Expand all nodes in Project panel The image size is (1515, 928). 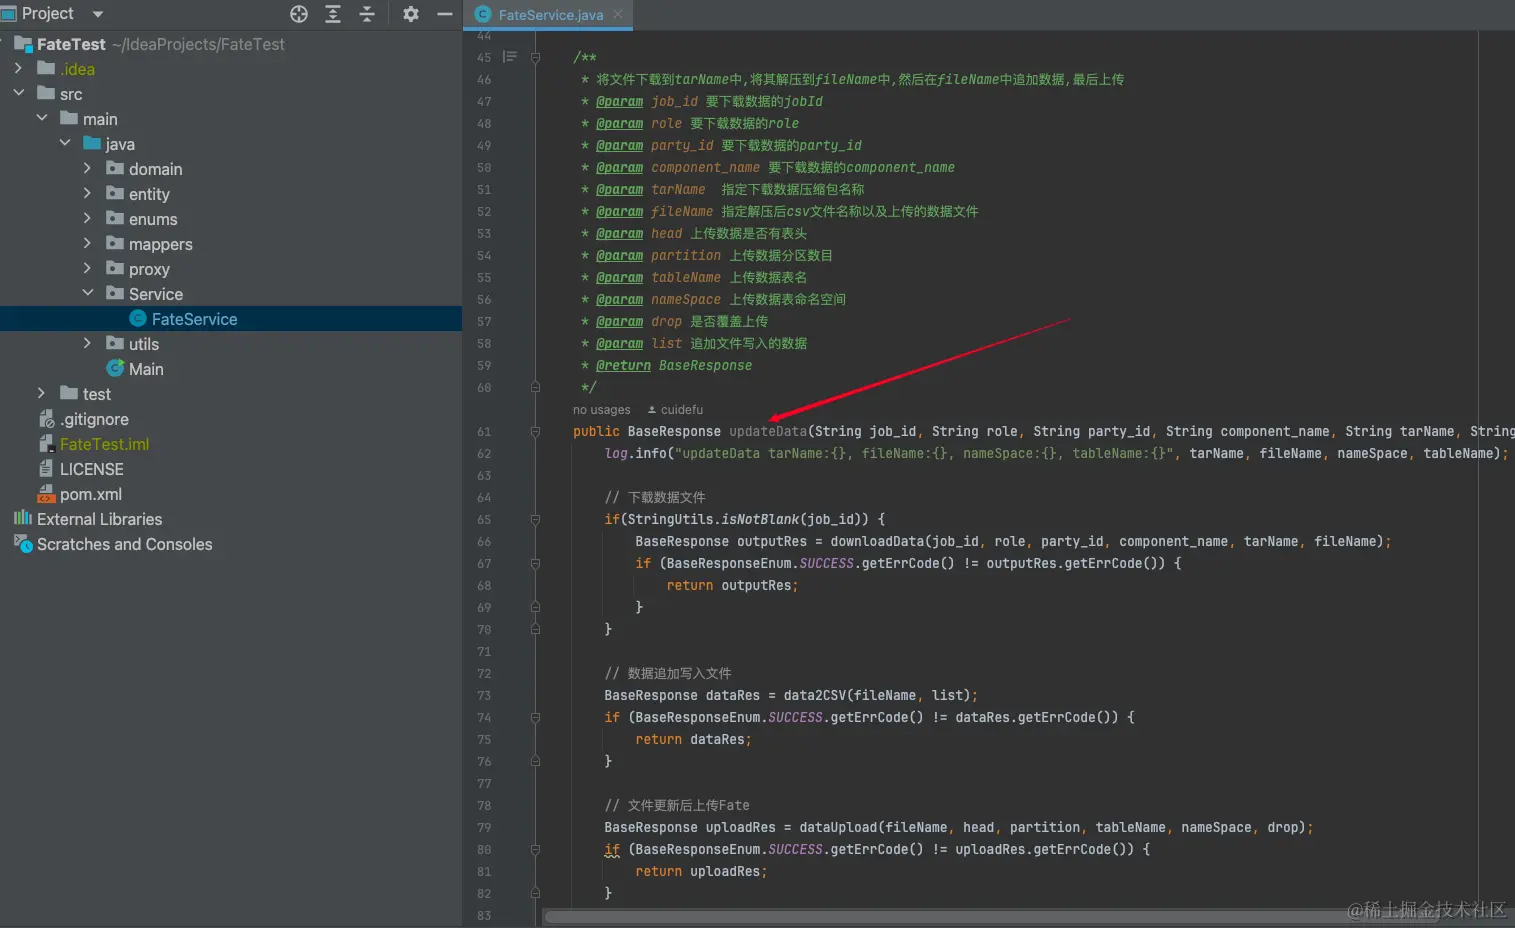333,14
